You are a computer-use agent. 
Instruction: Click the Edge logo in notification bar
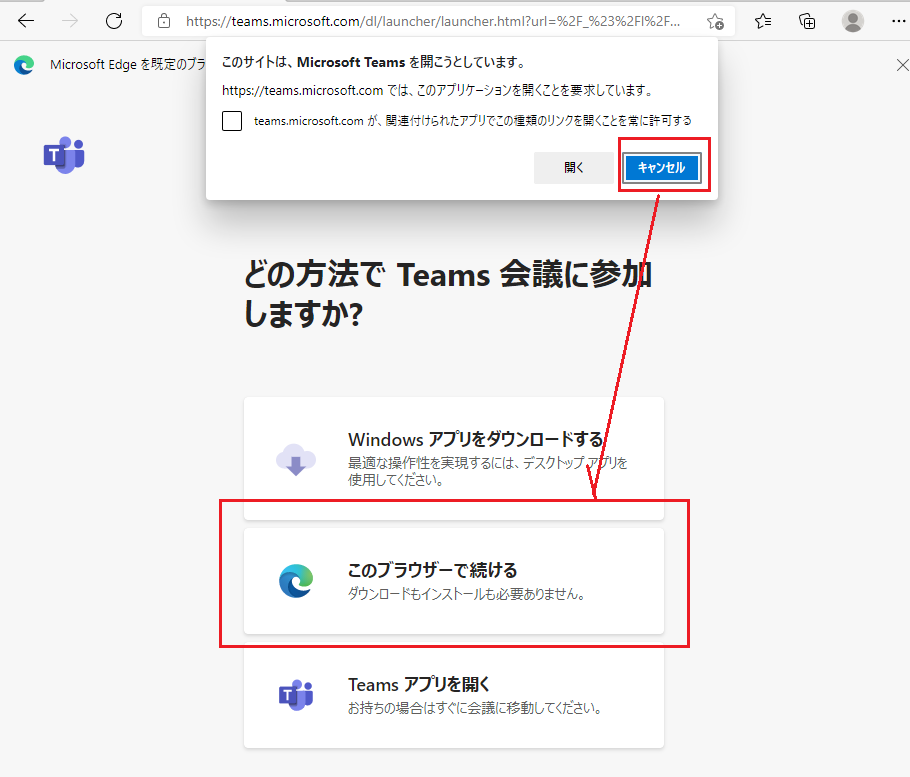[24, 64]
